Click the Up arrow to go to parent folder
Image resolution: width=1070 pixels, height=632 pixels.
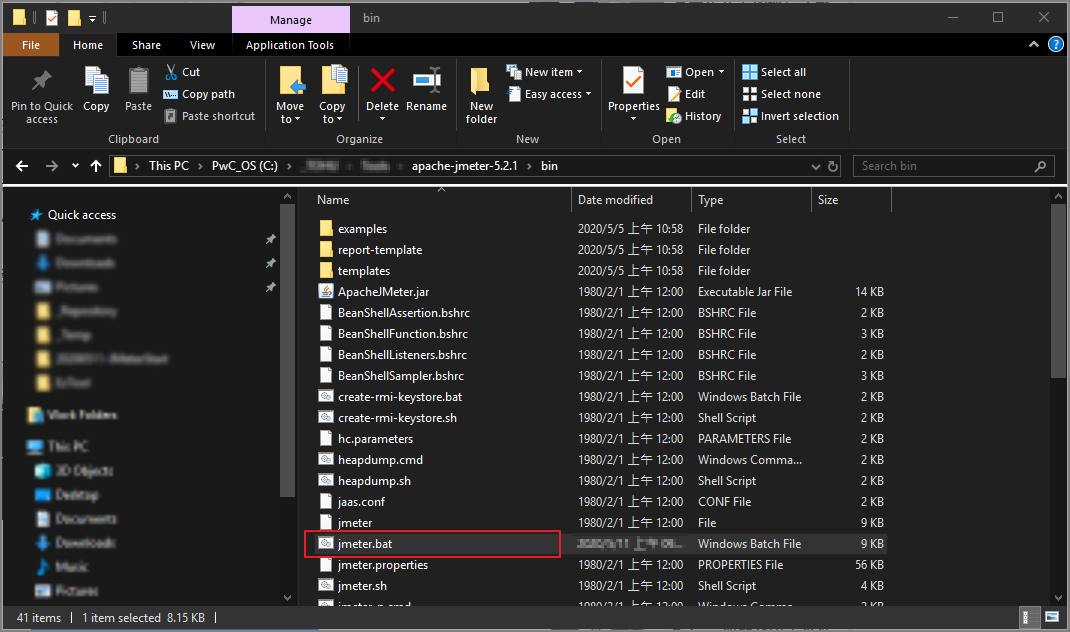coord(96,166)
